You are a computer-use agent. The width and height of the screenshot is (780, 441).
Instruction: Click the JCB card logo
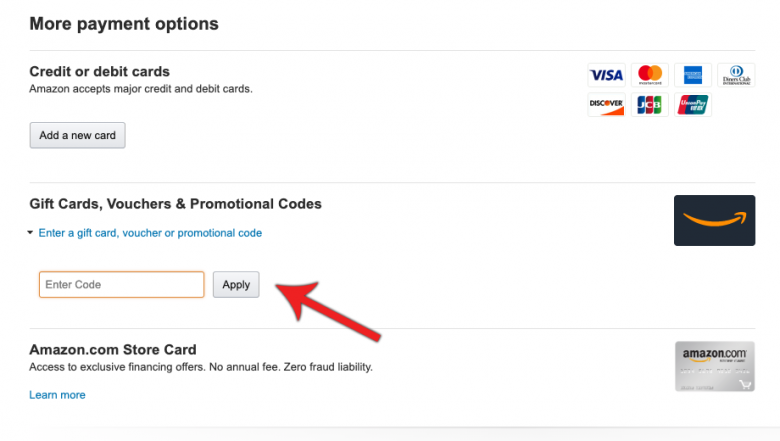coord(650,104)
